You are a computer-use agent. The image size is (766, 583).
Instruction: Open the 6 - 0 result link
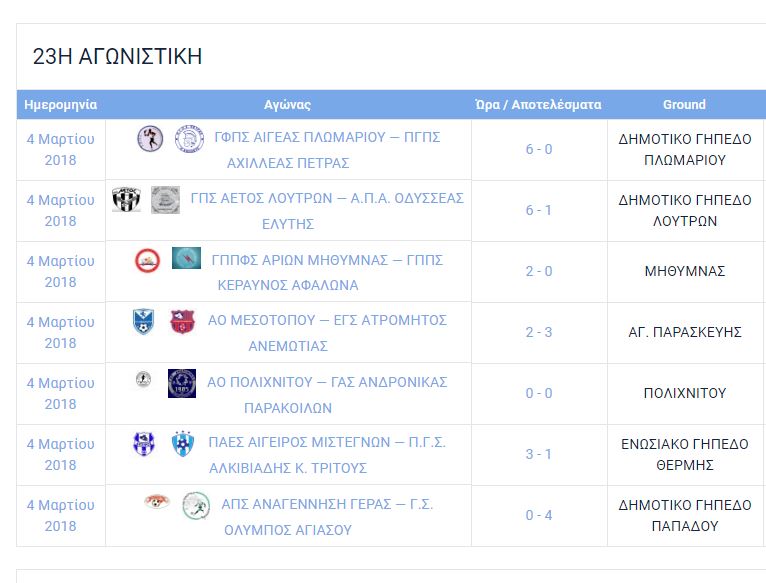pos(539,149)
